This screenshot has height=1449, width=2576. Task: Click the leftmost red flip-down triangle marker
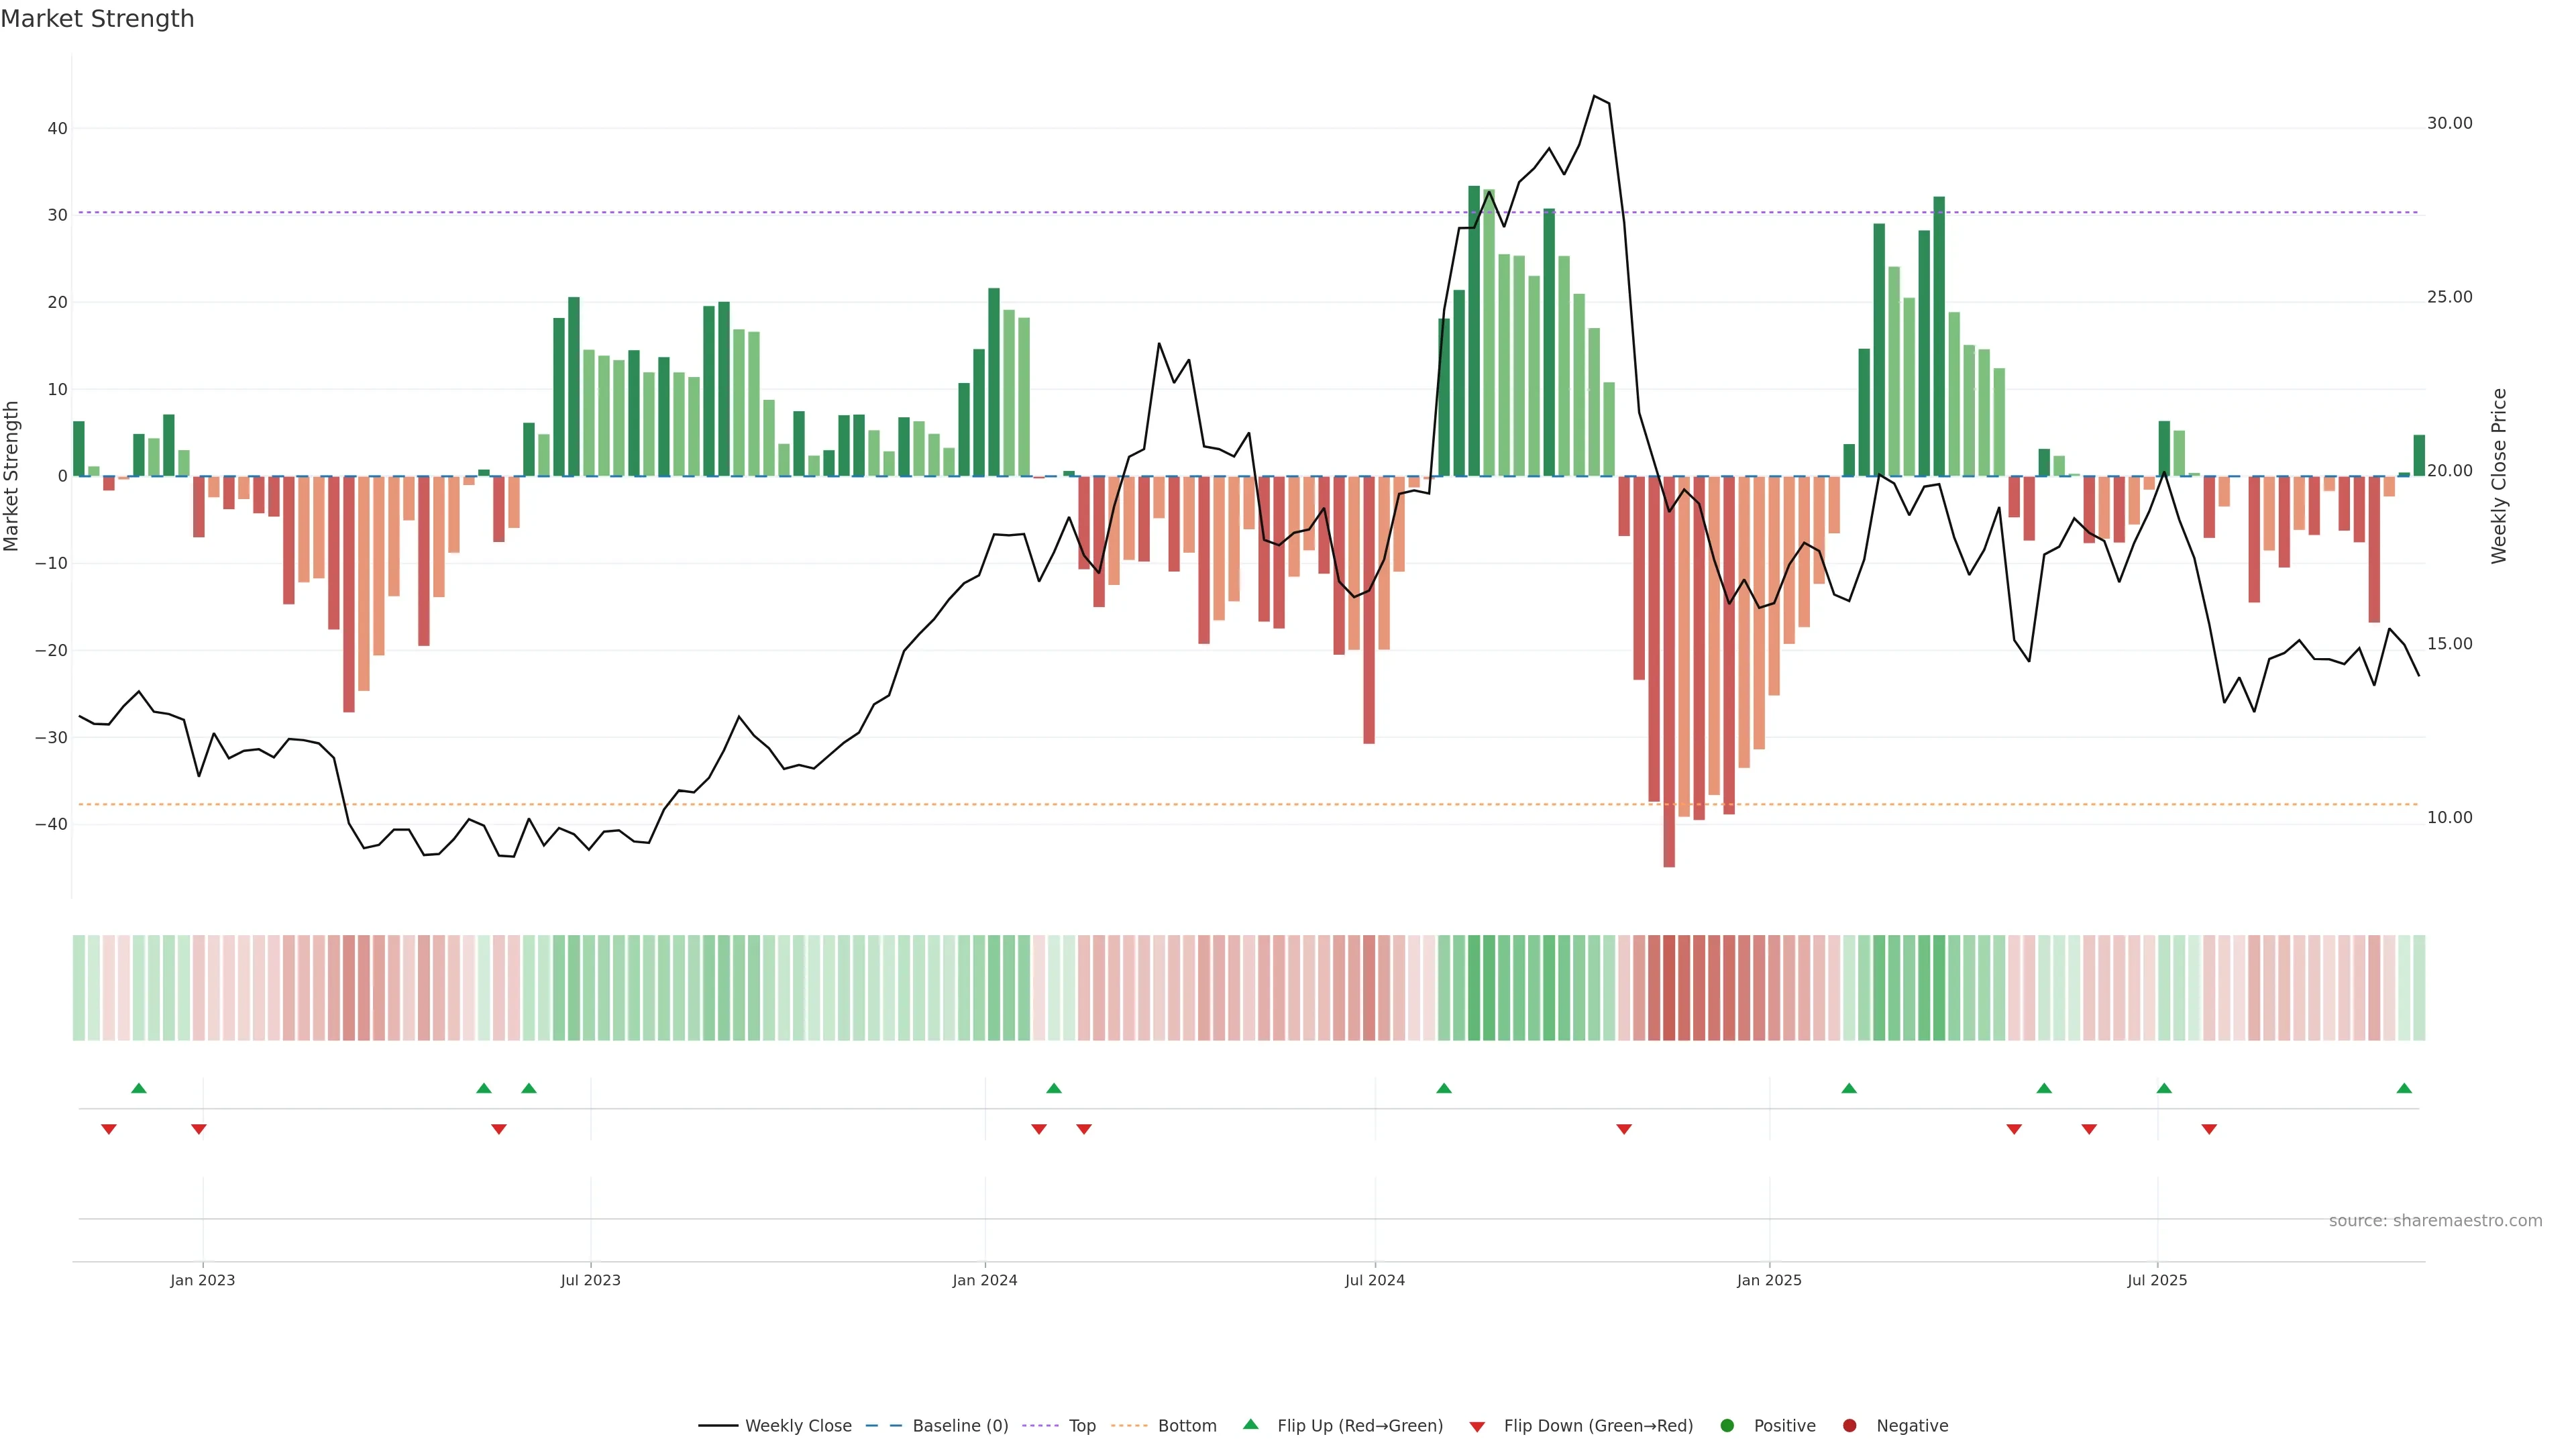coord(109,1129)
